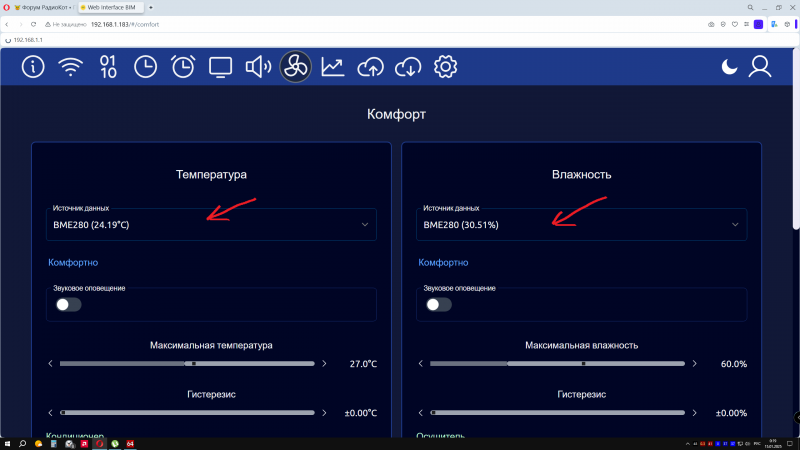Click the humidity Гистерезис slider track

(557, 413)
